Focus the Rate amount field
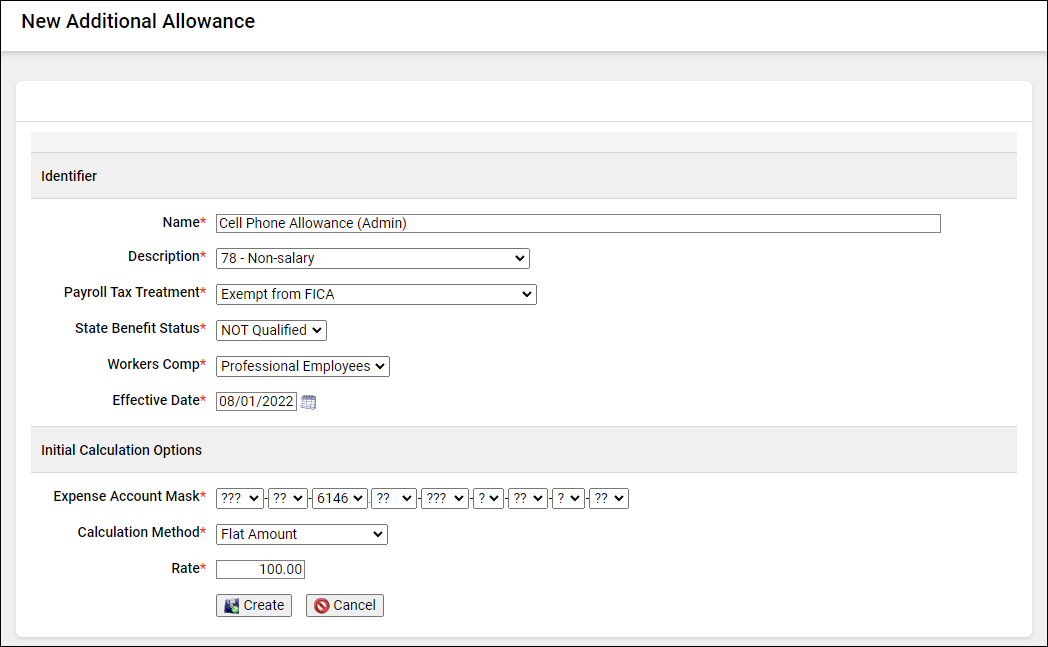The width and height of the screenshot is (1048, 647). click(260, 569)
